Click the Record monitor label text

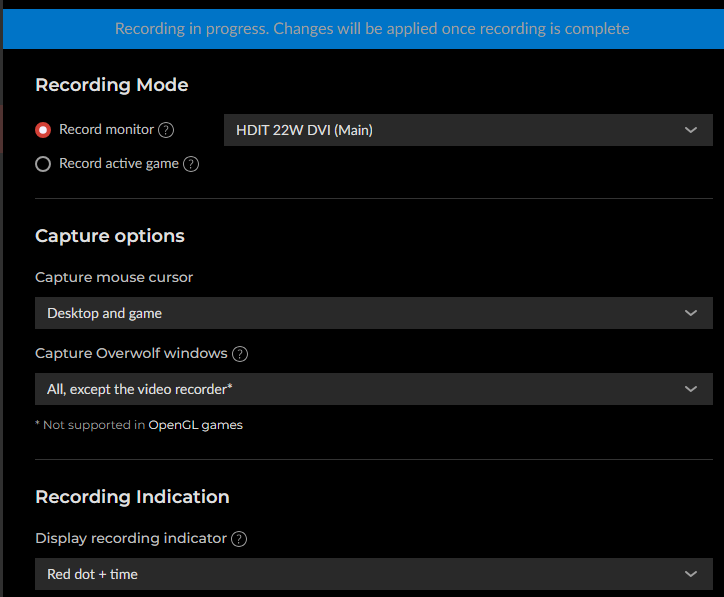click(106, 130)
